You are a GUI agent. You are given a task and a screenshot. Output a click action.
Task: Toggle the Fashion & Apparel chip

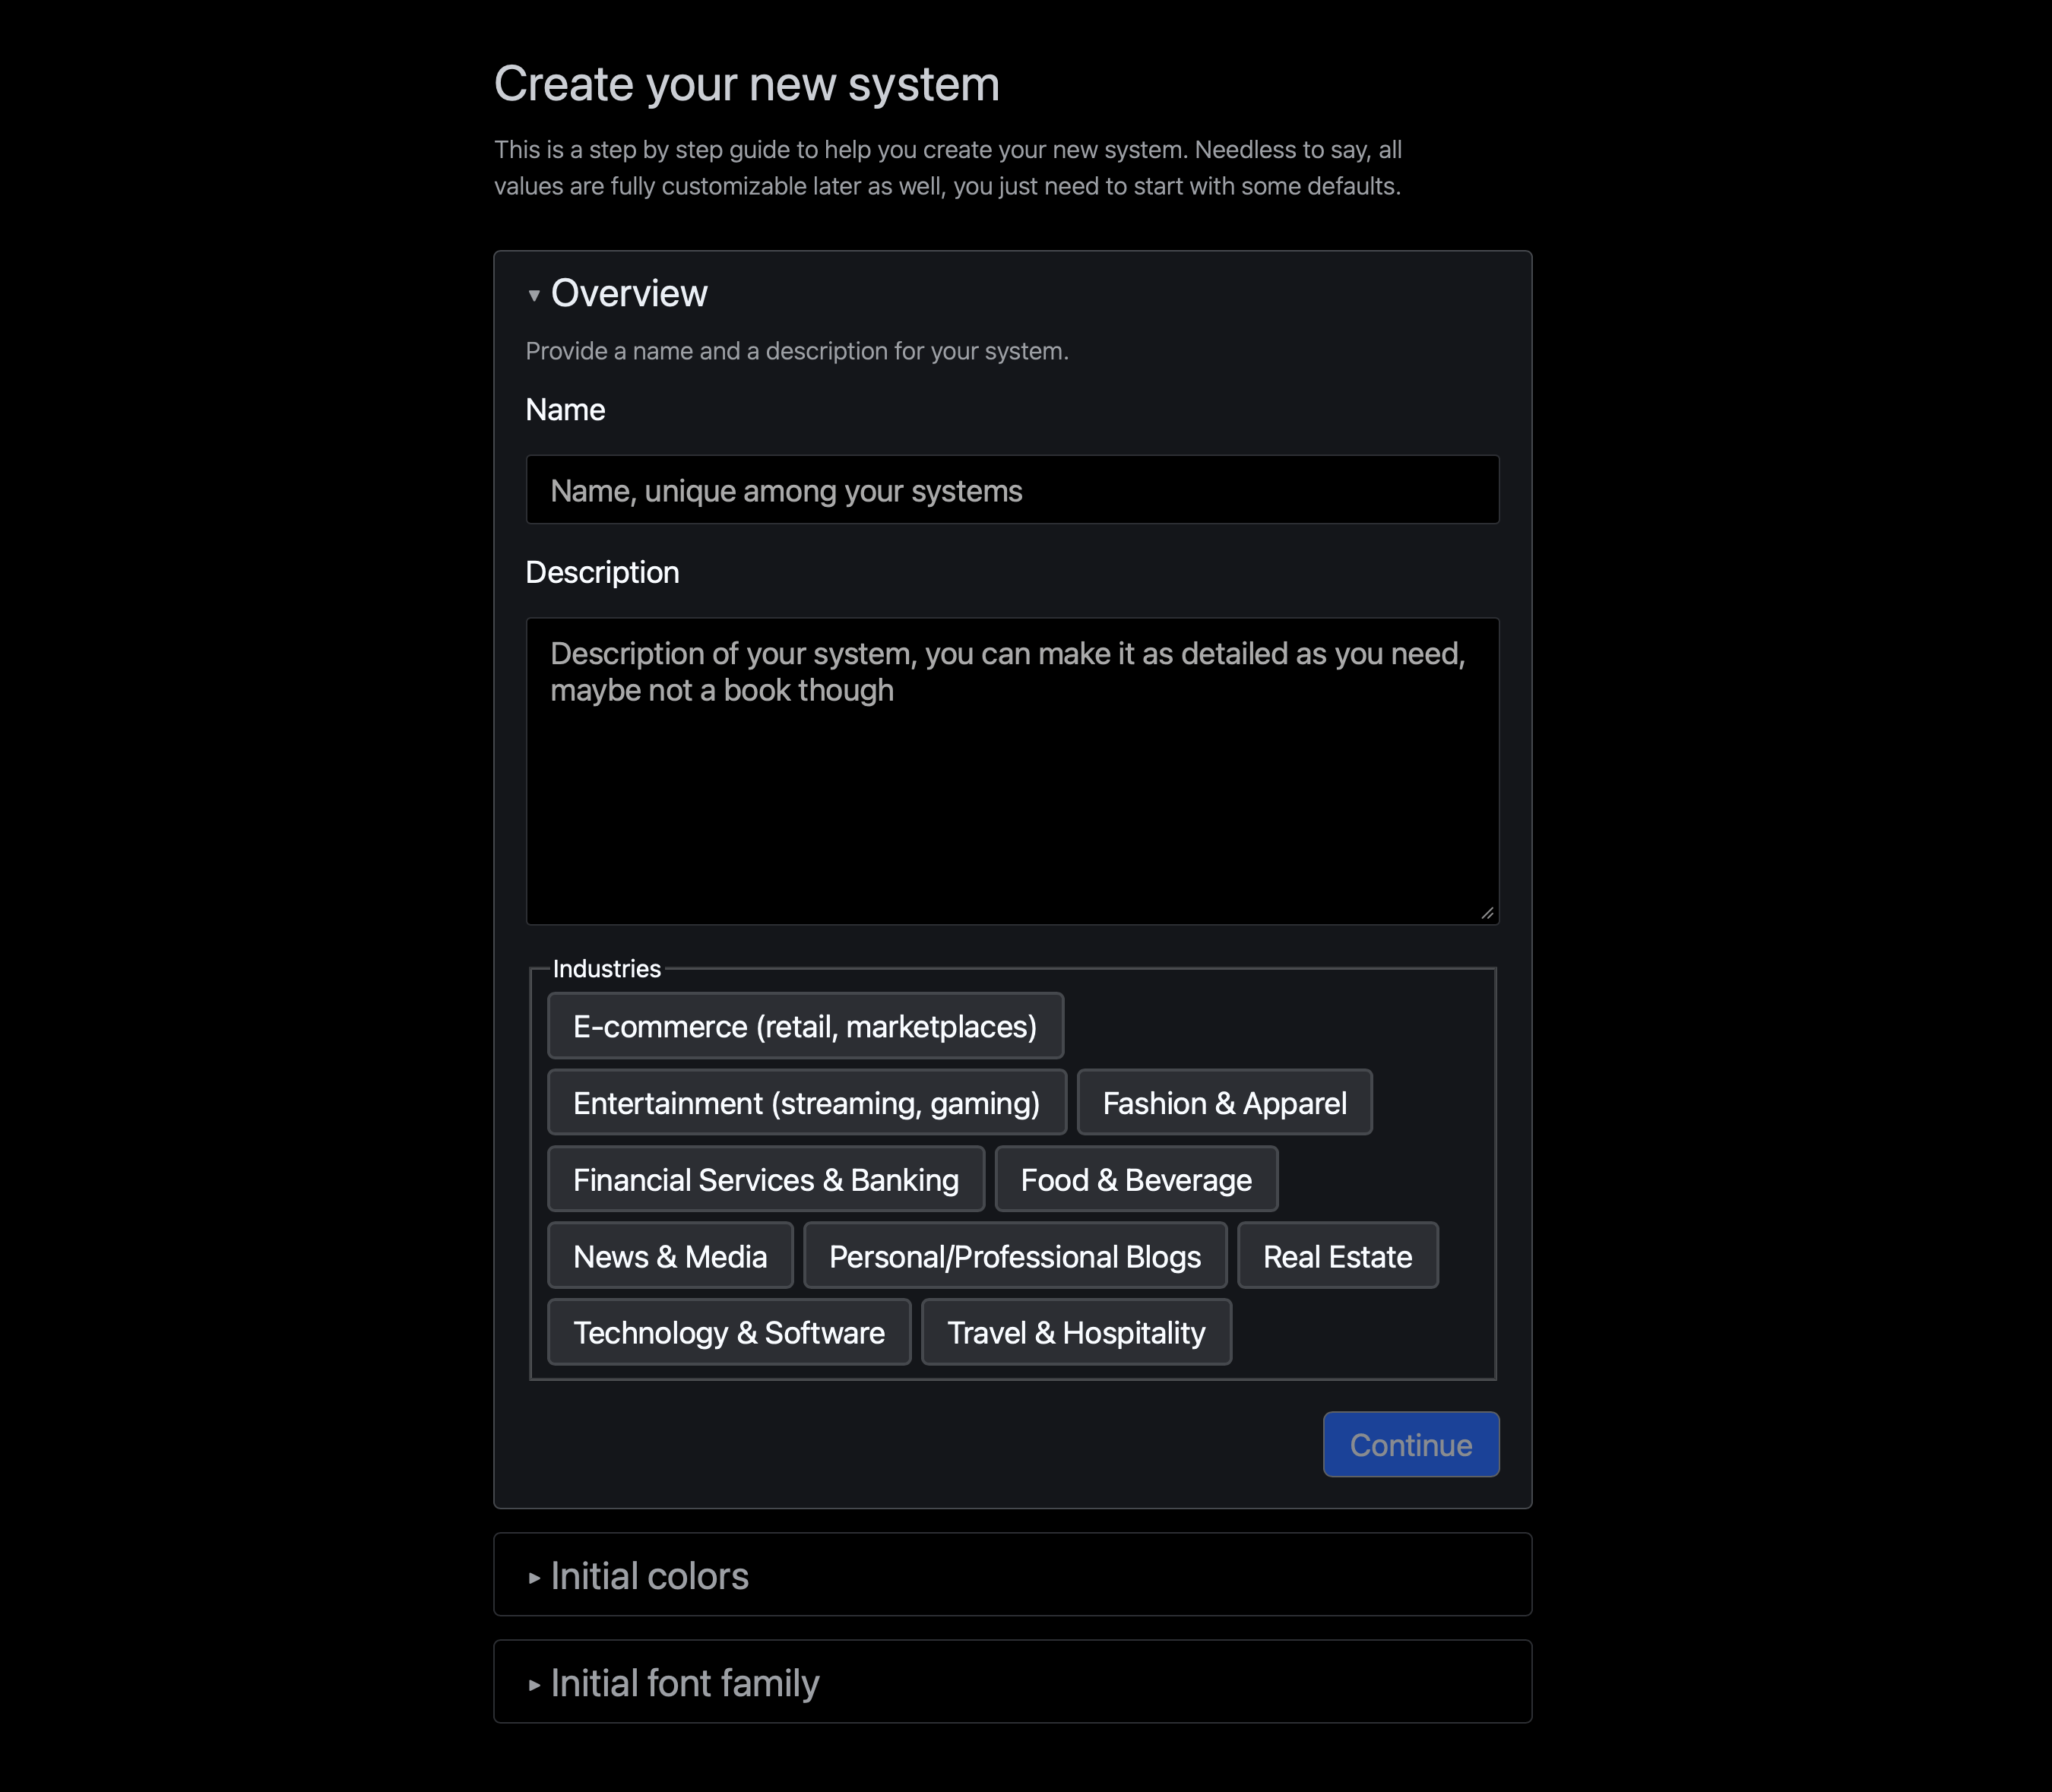point(1224,1103)
